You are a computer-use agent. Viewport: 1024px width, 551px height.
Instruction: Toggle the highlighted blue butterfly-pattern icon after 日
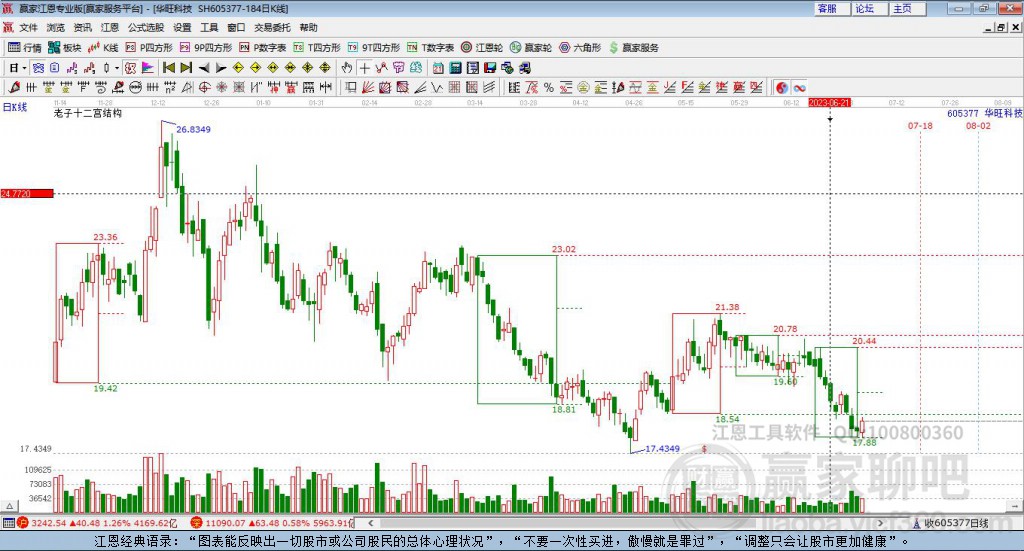(38, 68)
